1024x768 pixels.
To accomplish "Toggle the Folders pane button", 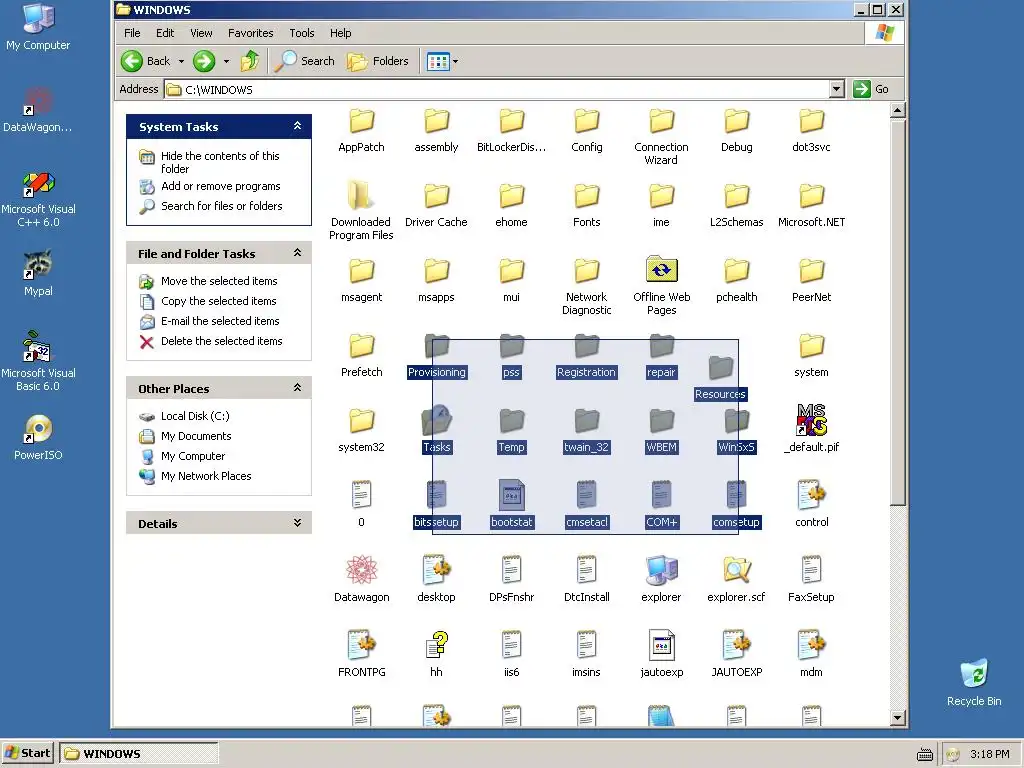I will 377,61.
